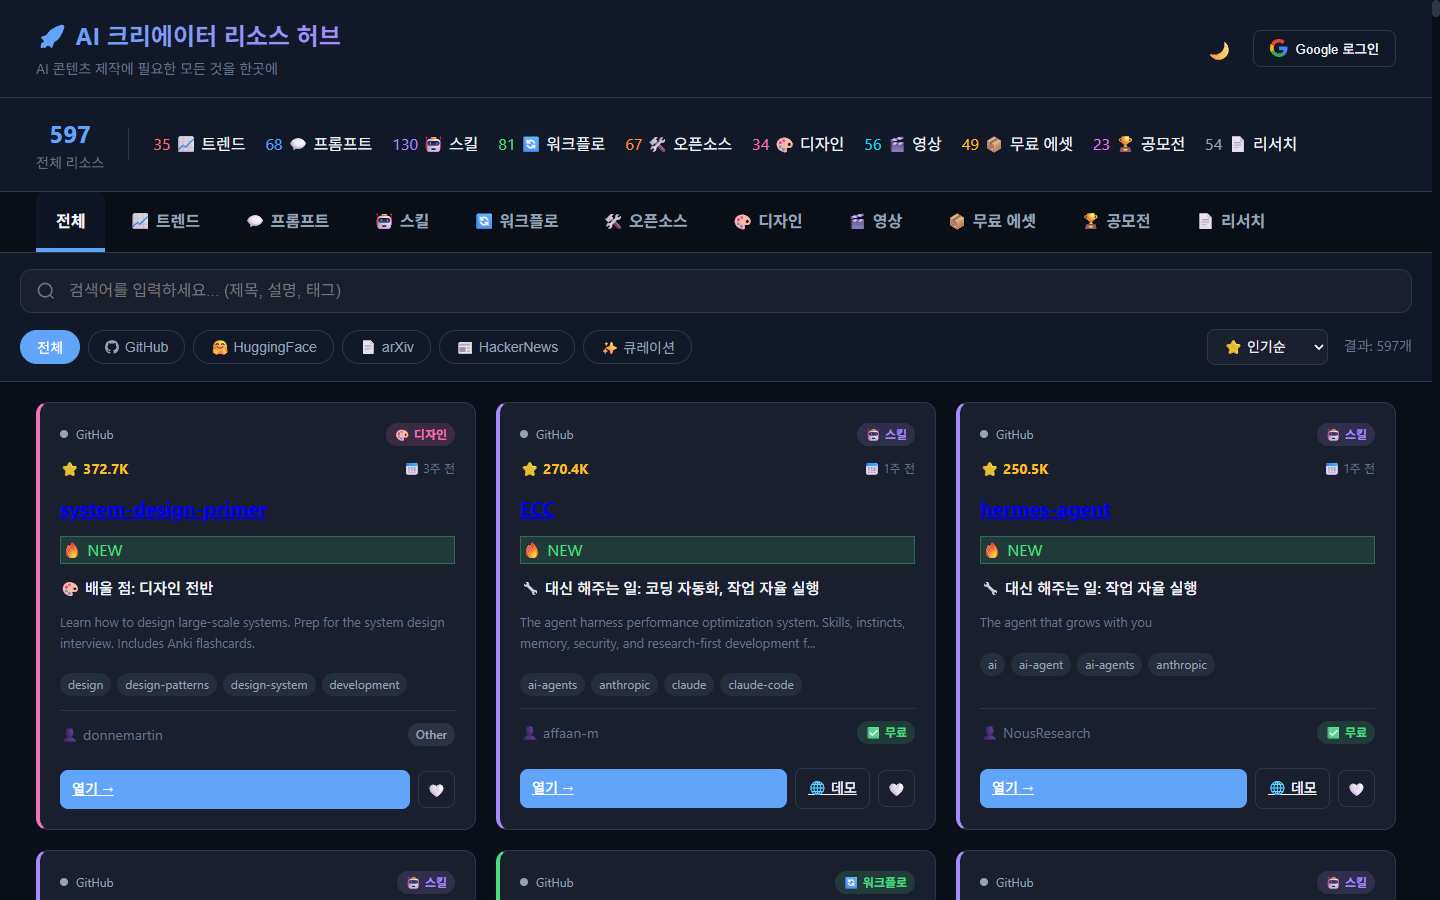Click the design-patterns tag

[x=167, y=685]
